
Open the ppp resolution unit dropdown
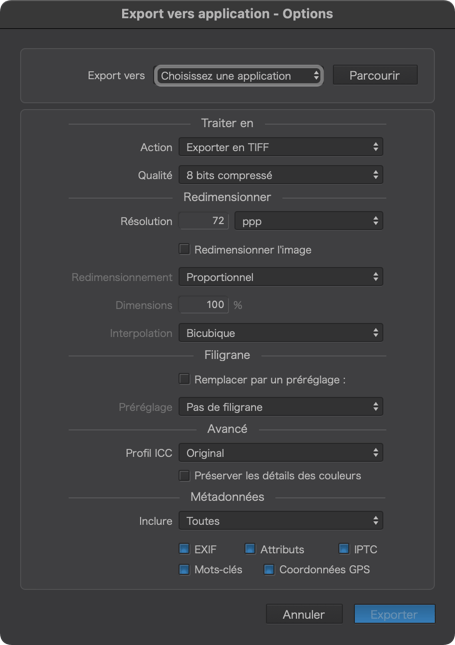(309, 221)
